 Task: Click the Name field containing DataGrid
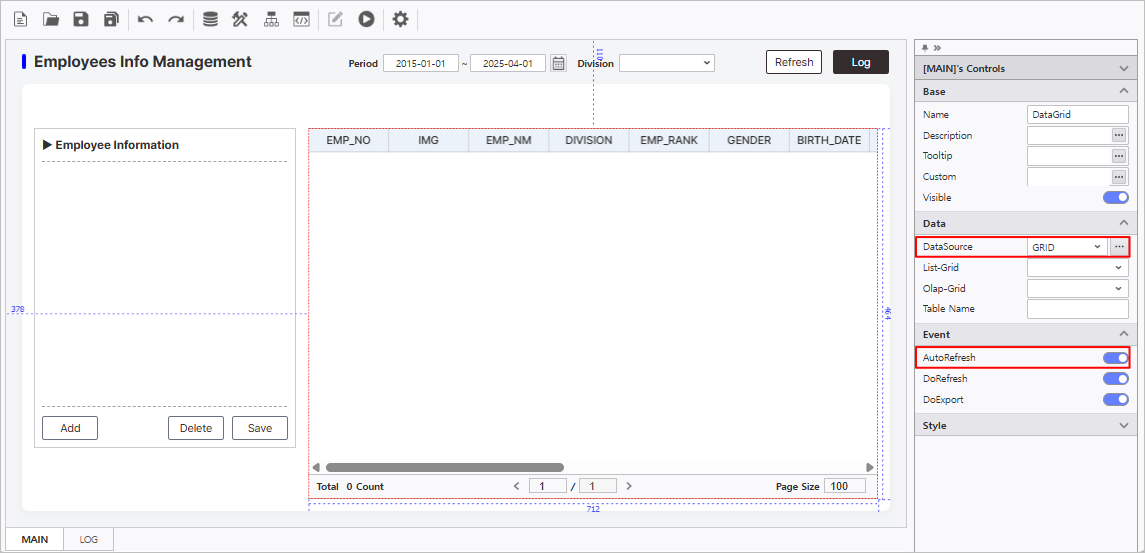(1078, 115)
